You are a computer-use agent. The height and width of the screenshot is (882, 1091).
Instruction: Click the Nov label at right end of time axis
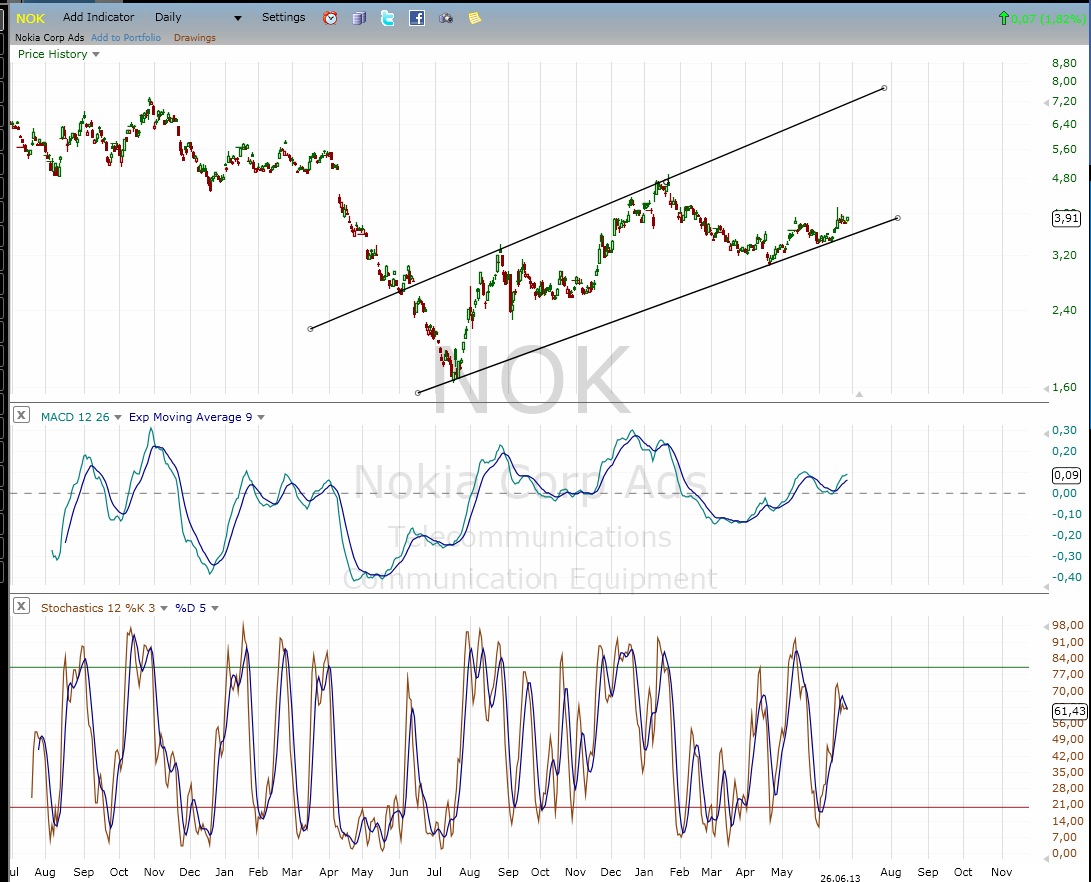(1001, 872)
